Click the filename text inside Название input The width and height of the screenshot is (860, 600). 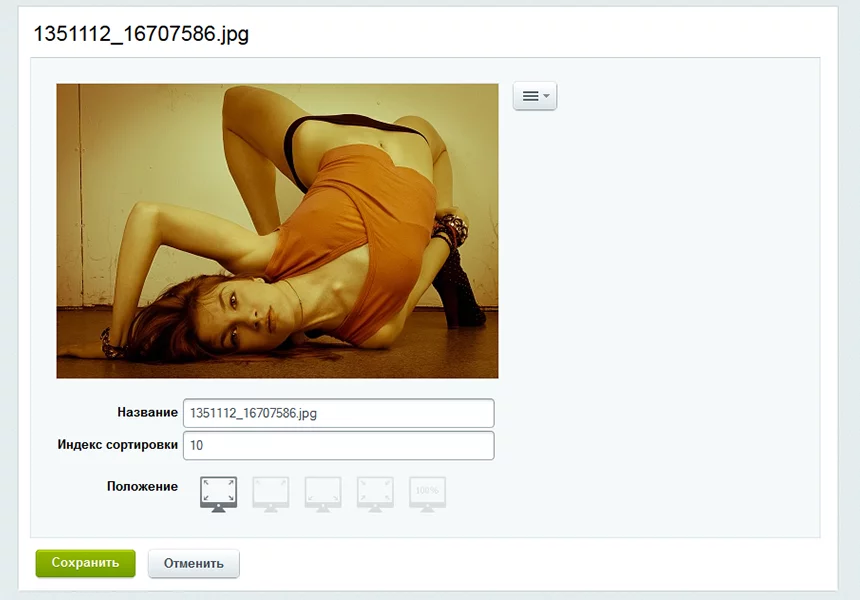click(253, 413)
